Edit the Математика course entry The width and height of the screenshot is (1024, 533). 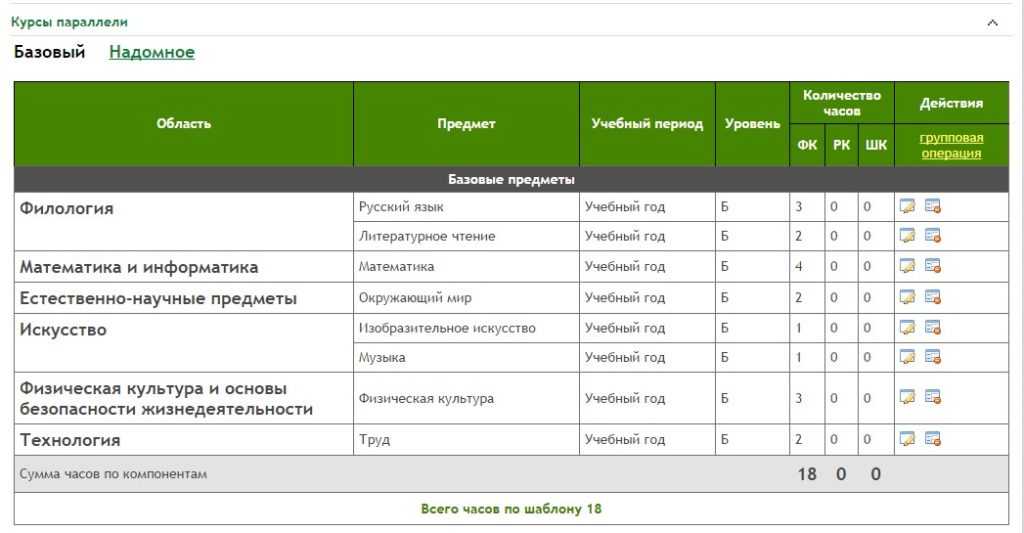tap(907, 266)
